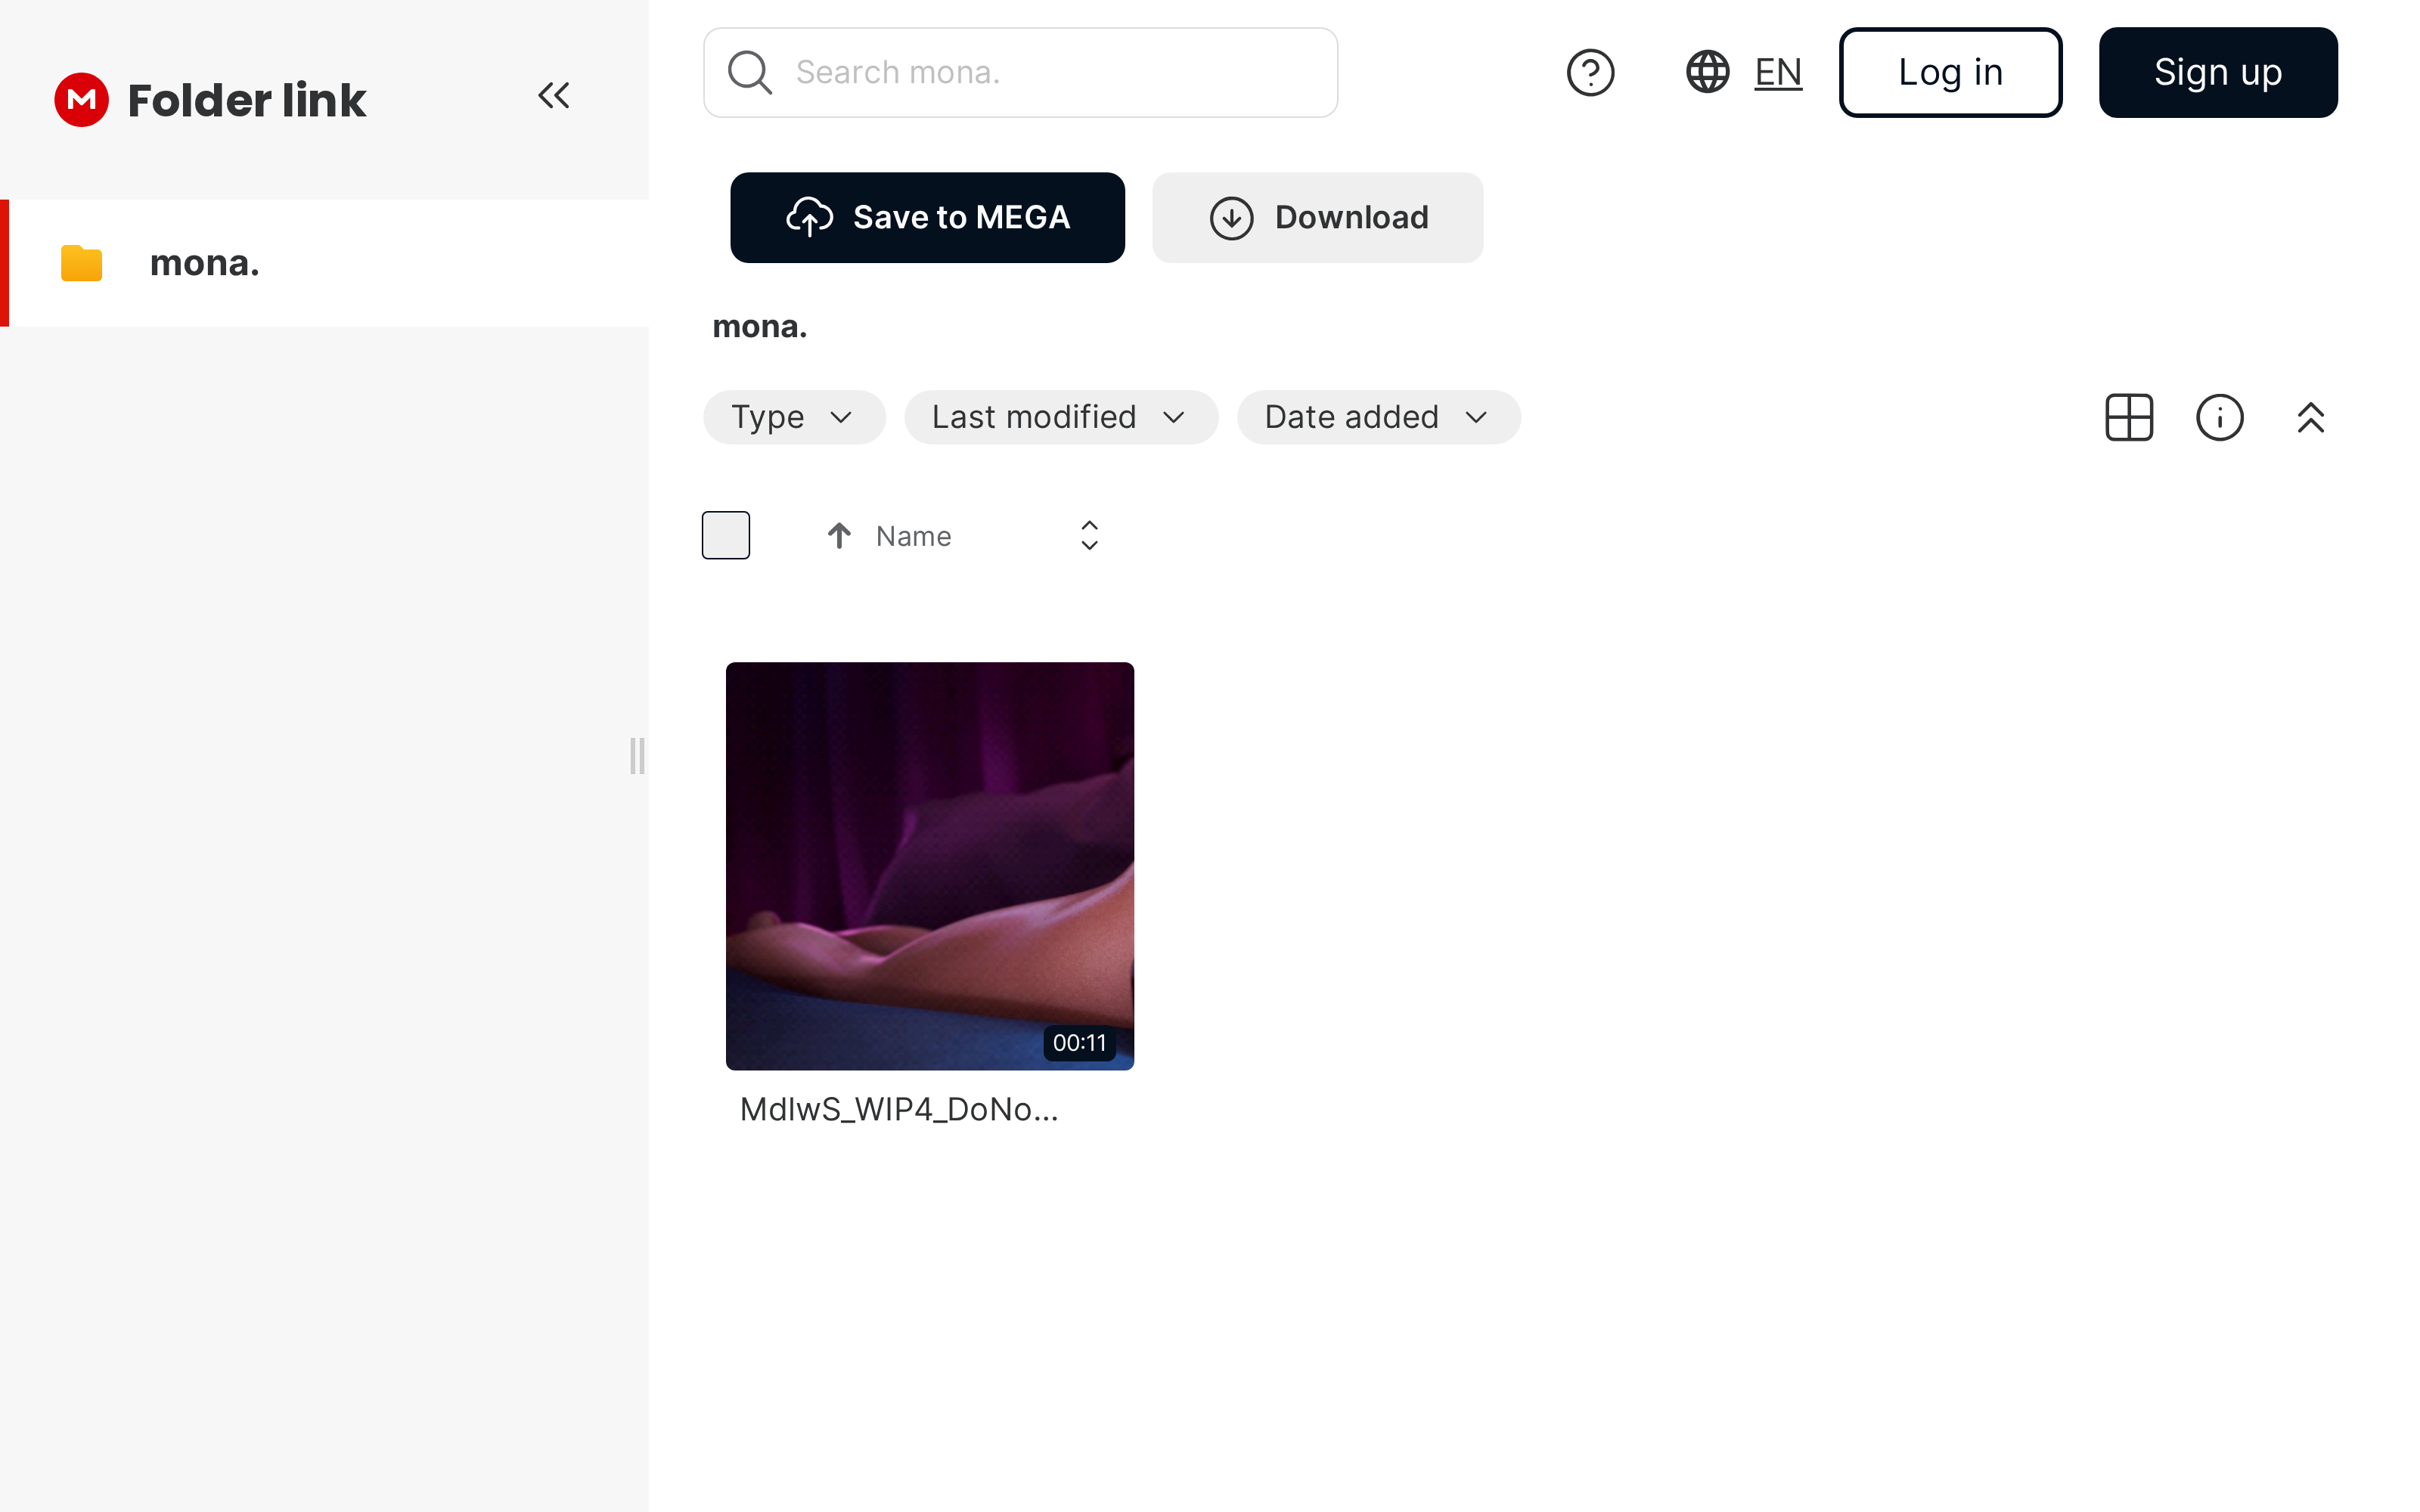
Task: Toggle the select all checkbox
Action: (725, 536)
